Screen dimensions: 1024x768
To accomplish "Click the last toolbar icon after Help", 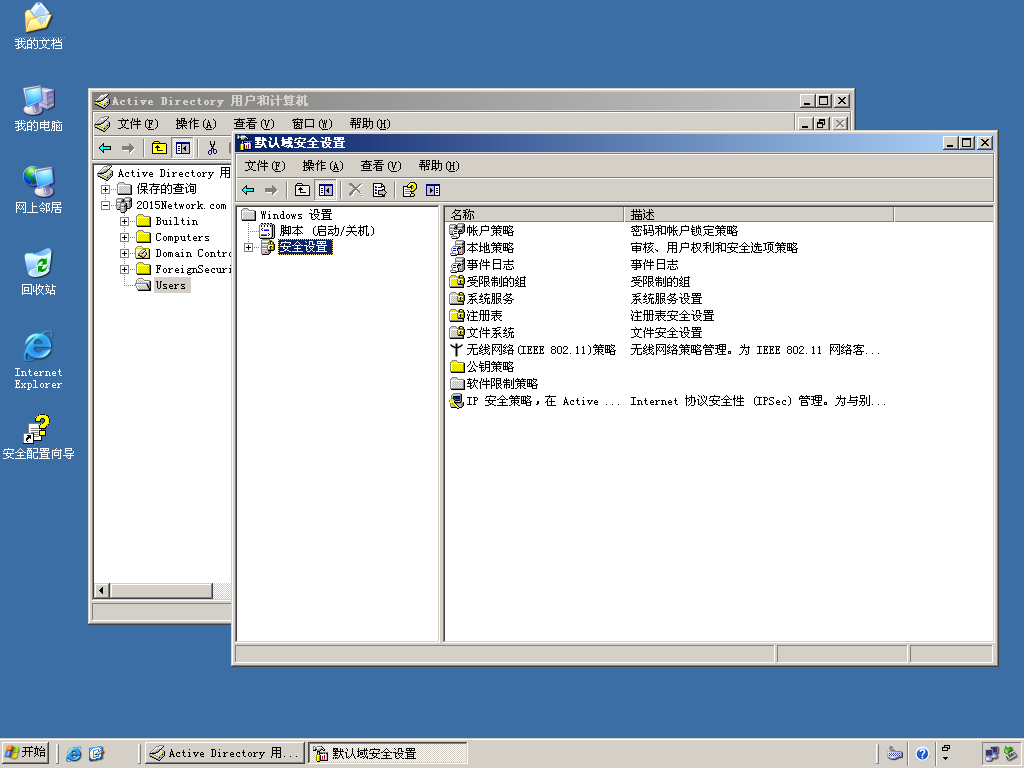I will tap(433, 190).
